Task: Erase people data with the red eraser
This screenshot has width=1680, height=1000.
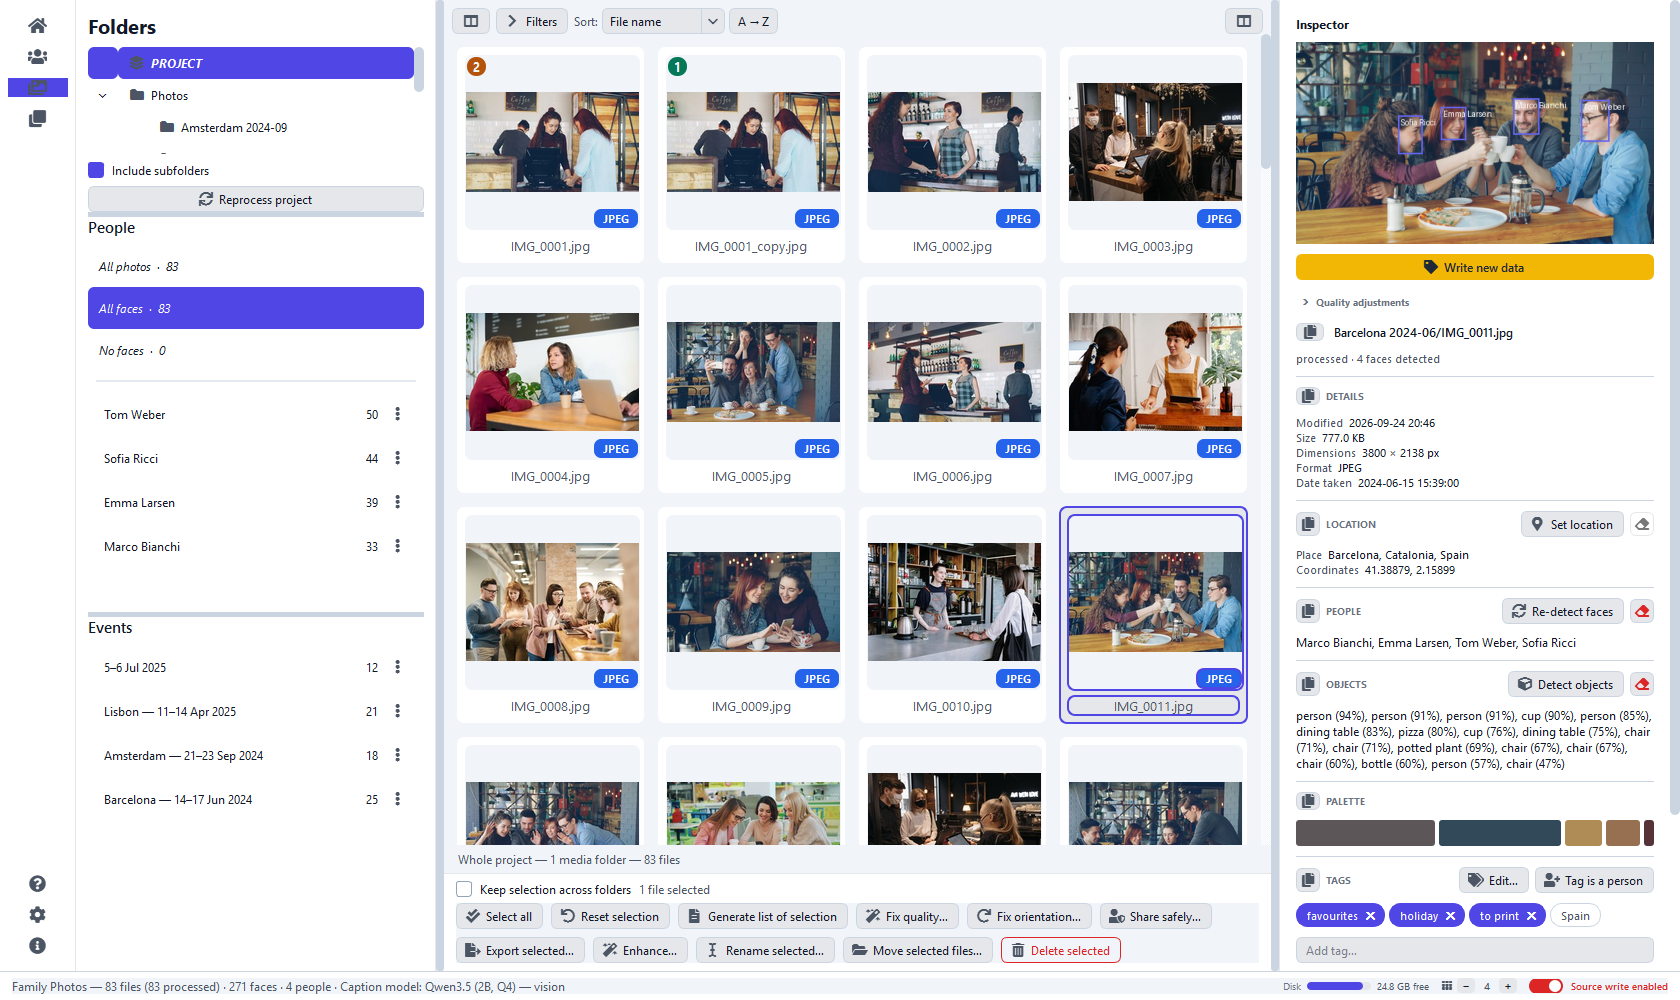Action: click(x=1642, y=612)
